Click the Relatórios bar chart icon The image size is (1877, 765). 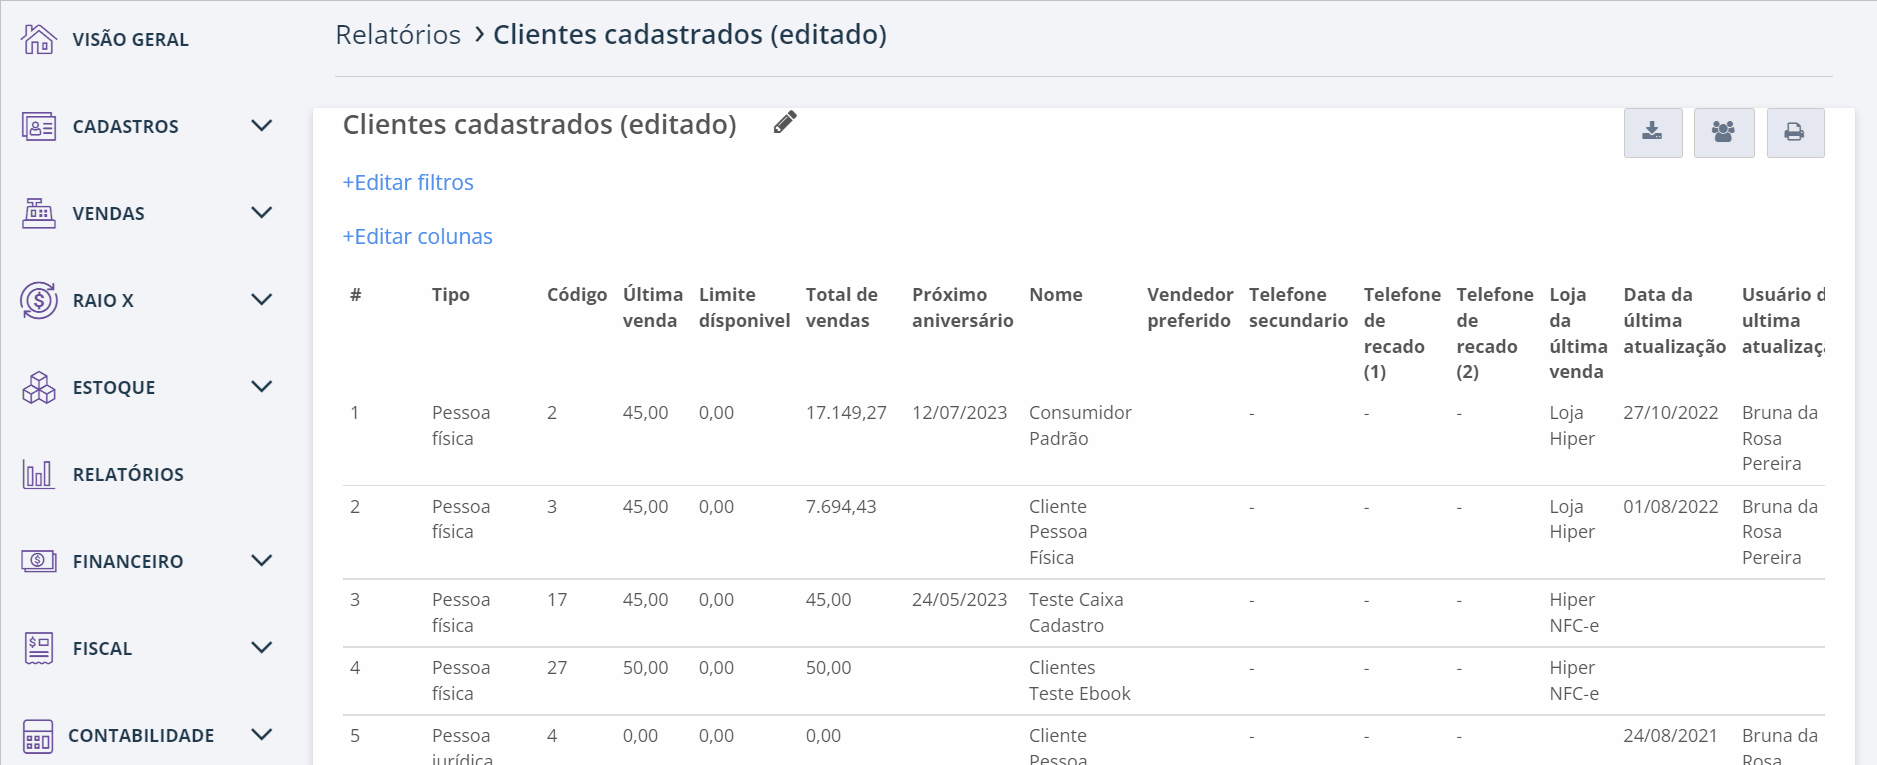click(38, 474)
